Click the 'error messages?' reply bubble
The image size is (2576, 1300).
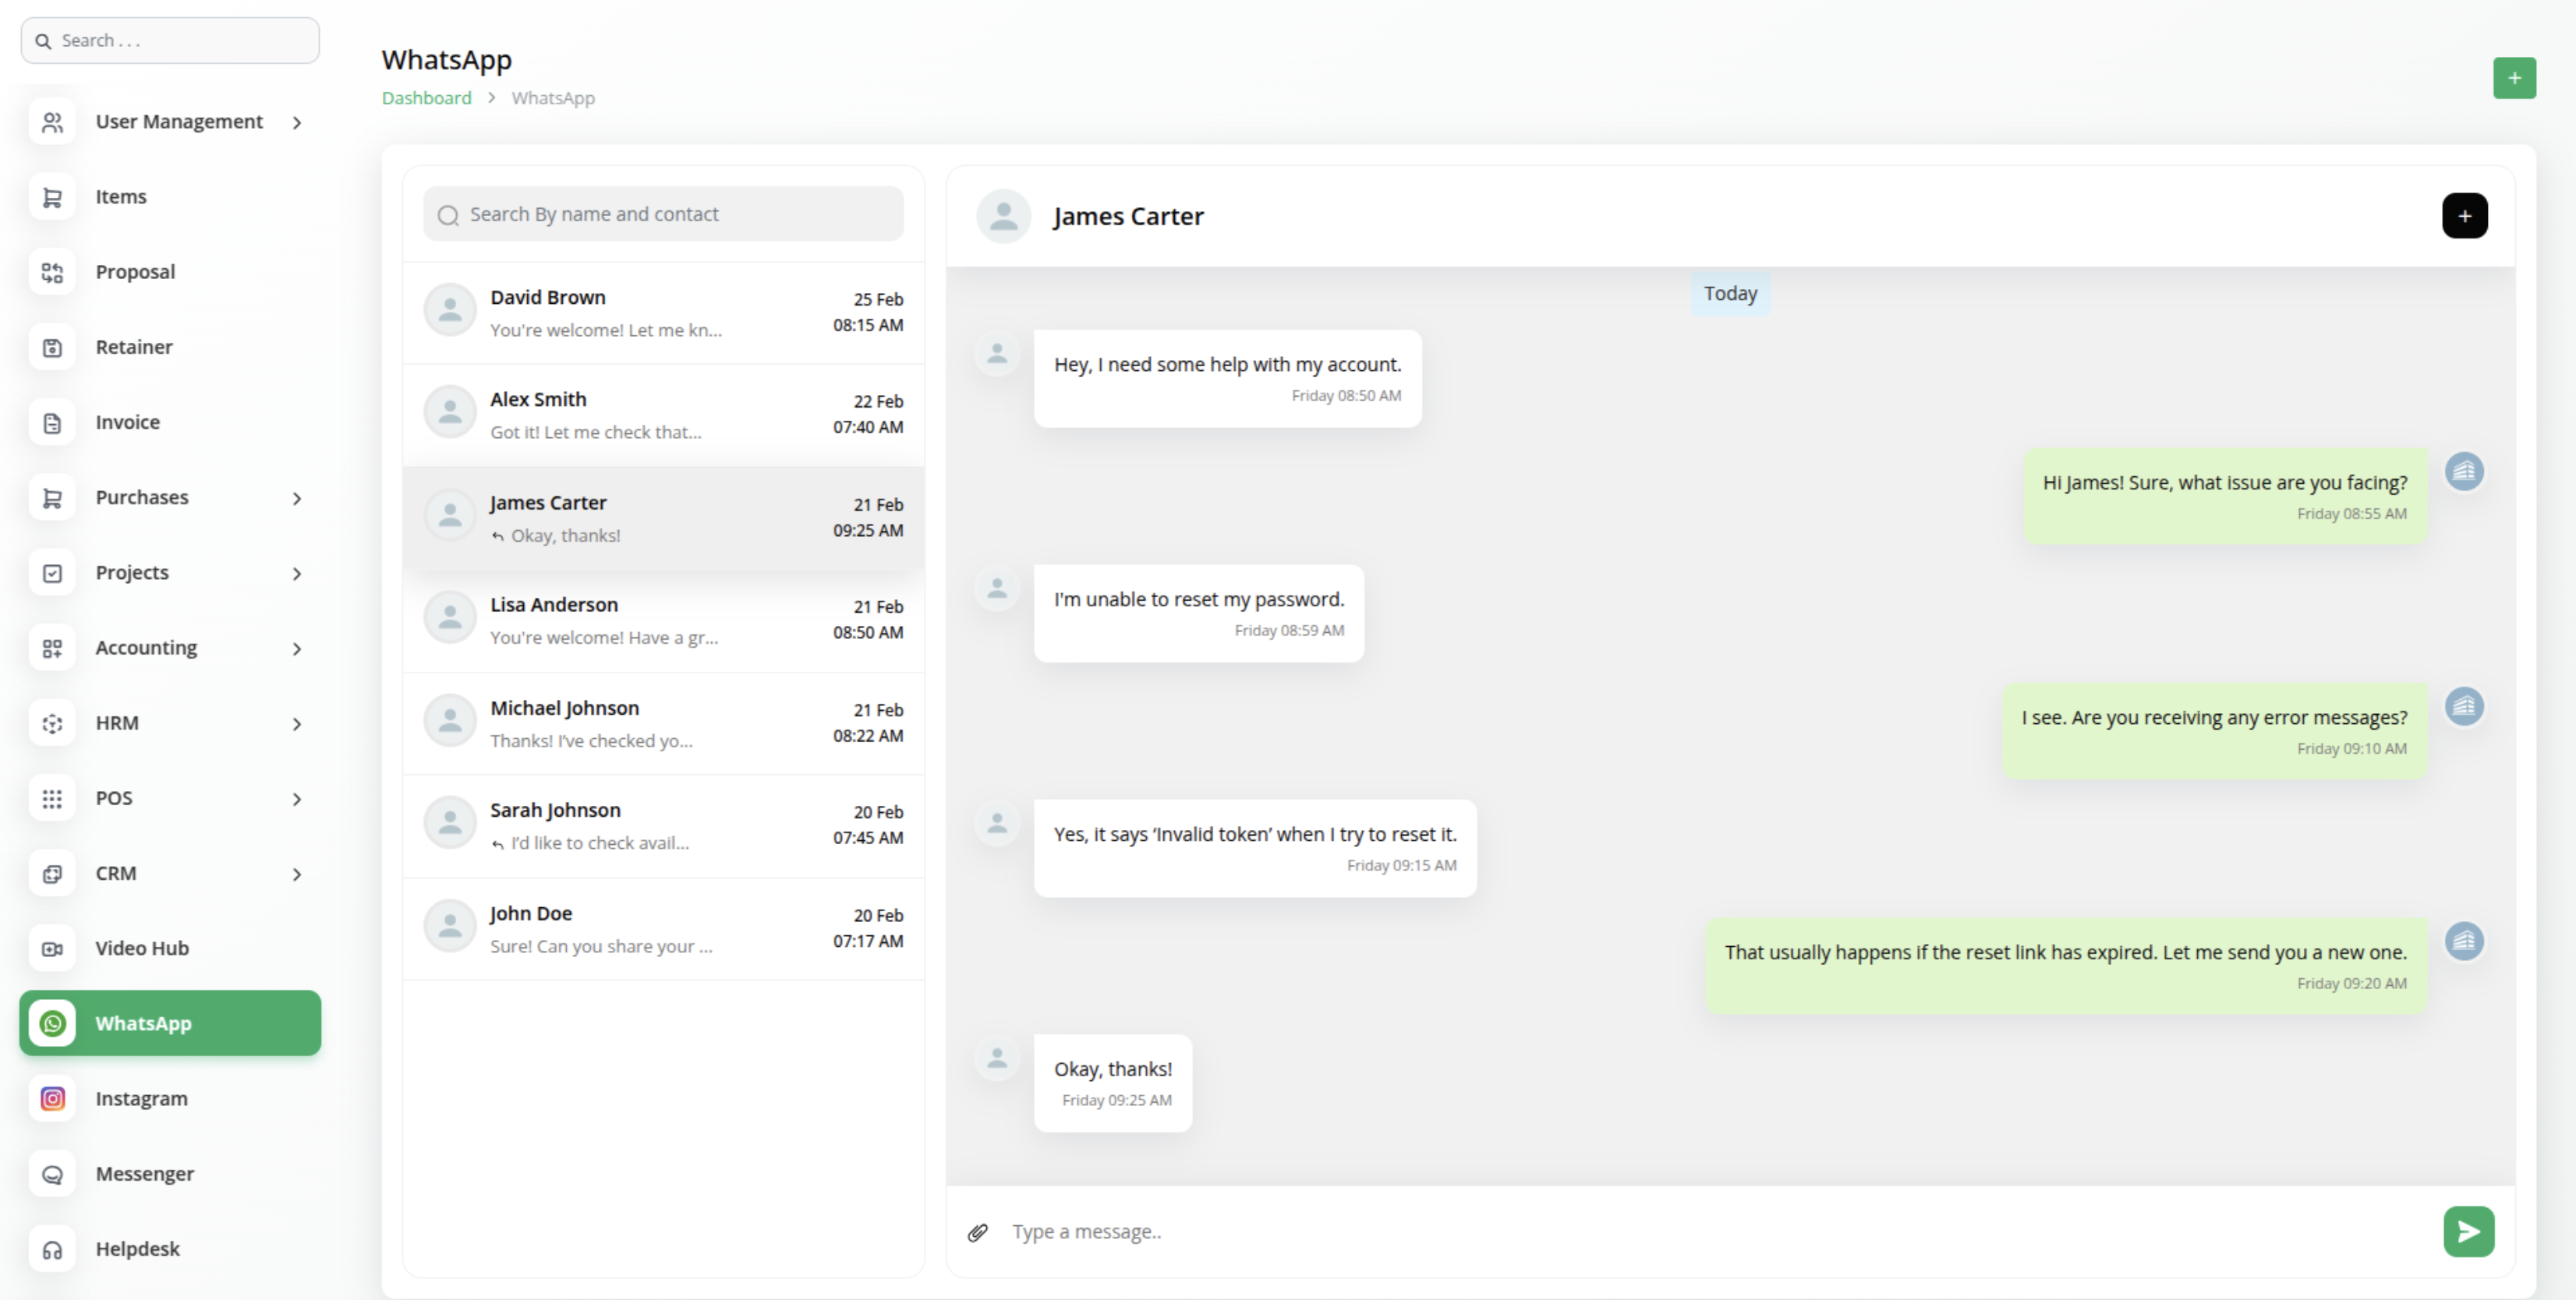(2214, 731)
